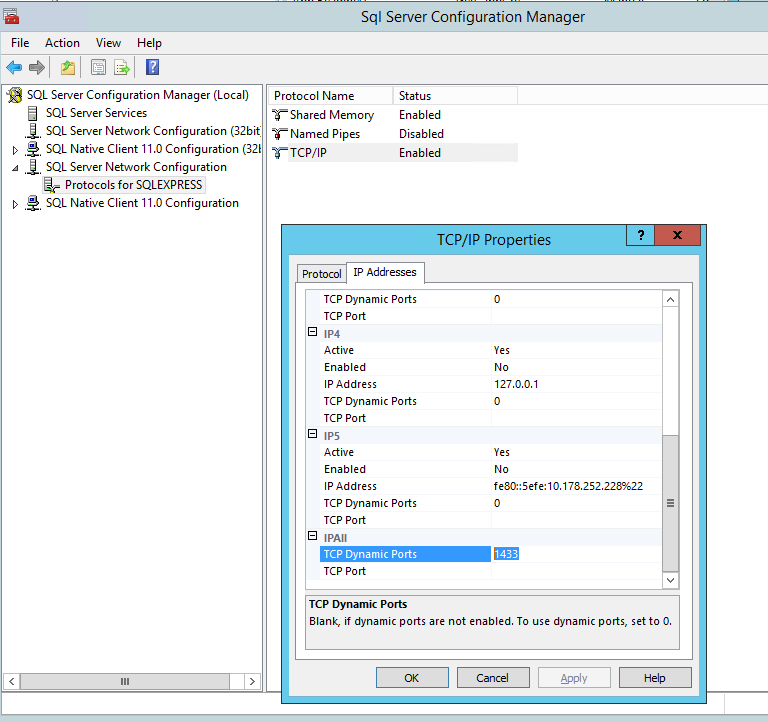Image resolution: width=768 pixels, height=722 pixels.
Task: Click the empty IPAll TCP Port value field
Action: coord(576,571)
